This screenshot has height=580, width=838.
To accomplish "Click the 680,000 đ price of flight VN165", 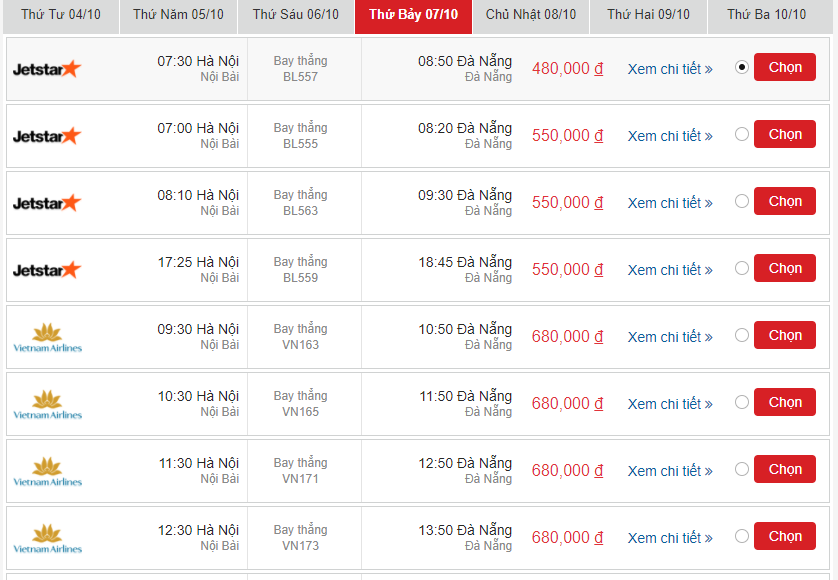I will (567, 404).
